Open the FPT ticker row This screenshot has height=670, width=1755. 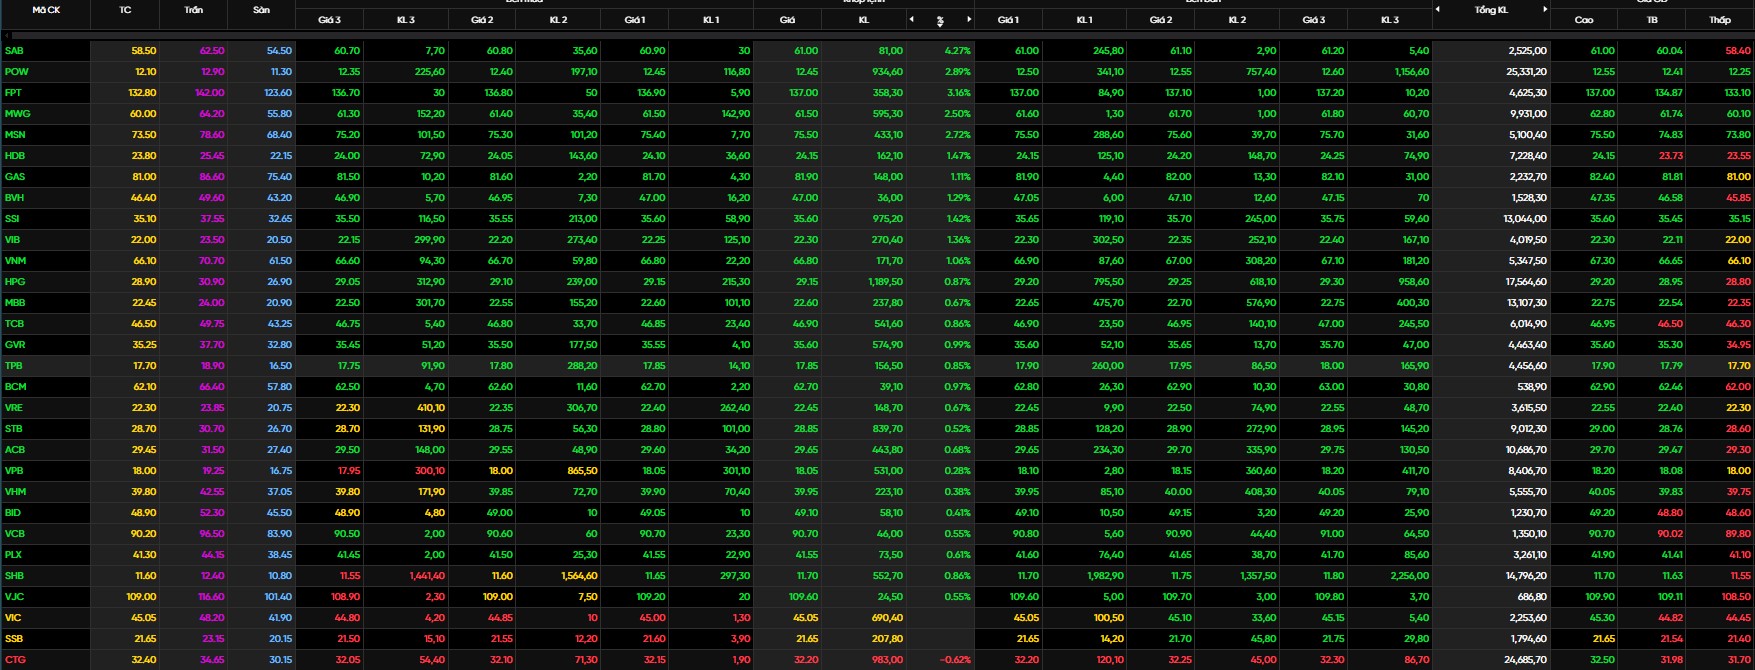click(13, 92)
